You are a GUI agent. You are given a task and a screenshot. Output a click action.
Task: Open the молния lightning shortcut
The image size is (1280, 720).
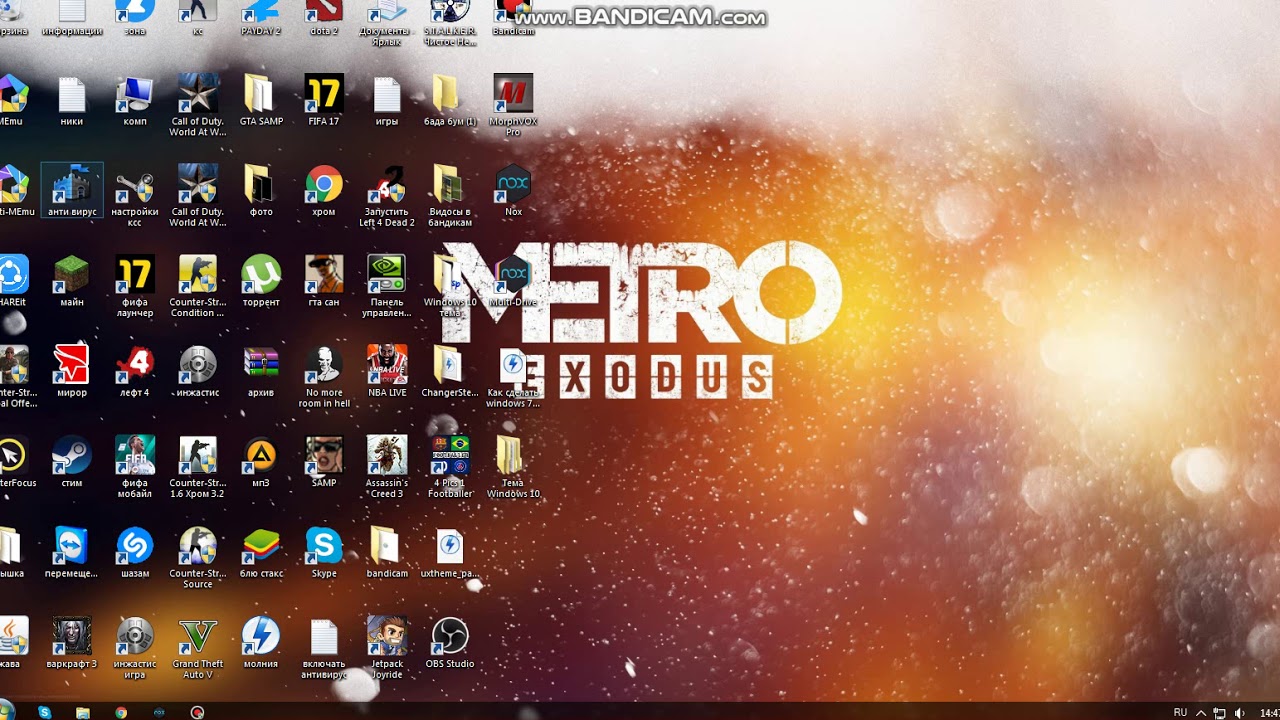tap(261, 644)
